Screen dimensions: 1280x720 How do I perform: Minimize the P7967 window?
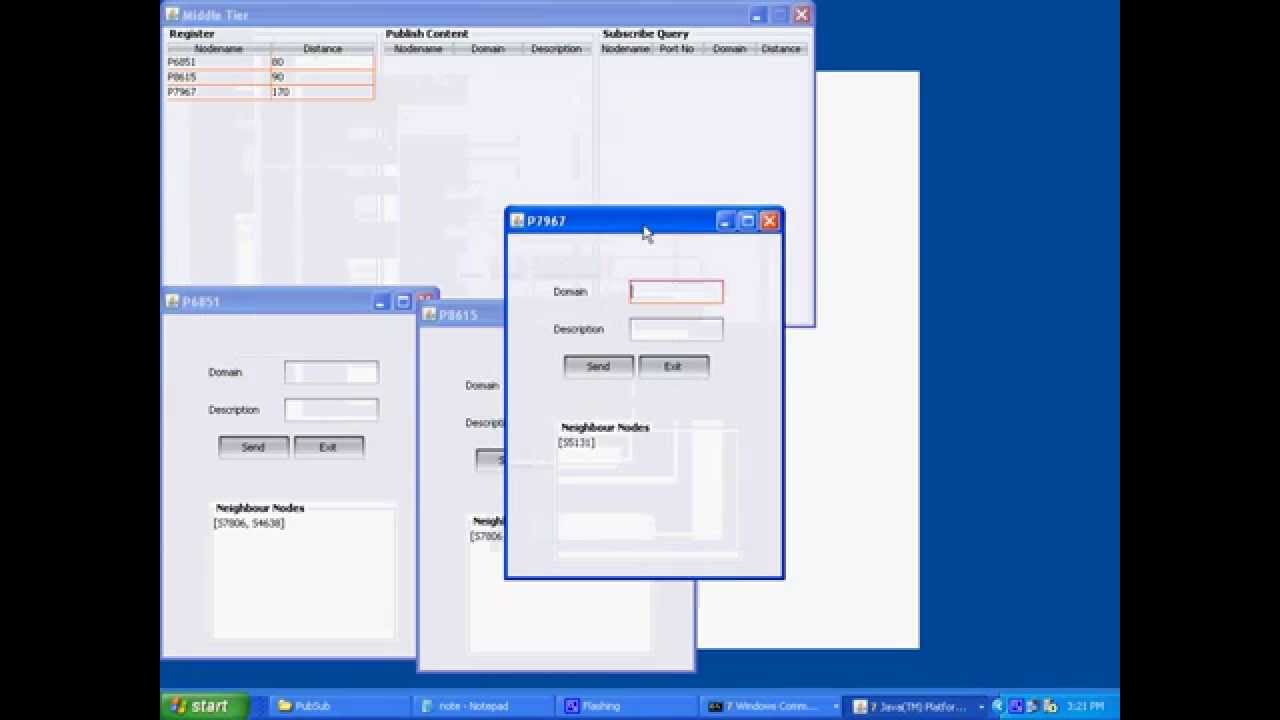[x=725, y=221]
